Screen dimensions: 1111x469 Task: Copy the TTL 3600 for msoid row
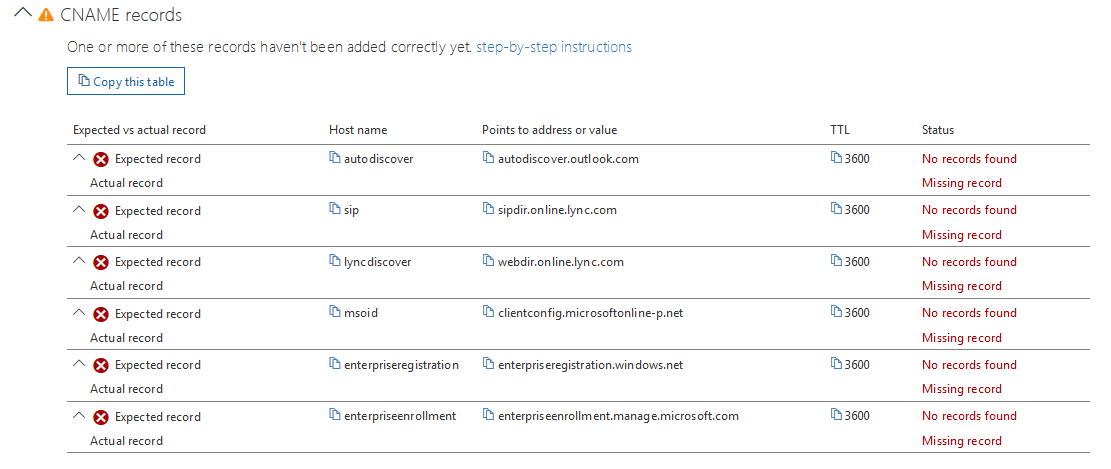point(836,312)
